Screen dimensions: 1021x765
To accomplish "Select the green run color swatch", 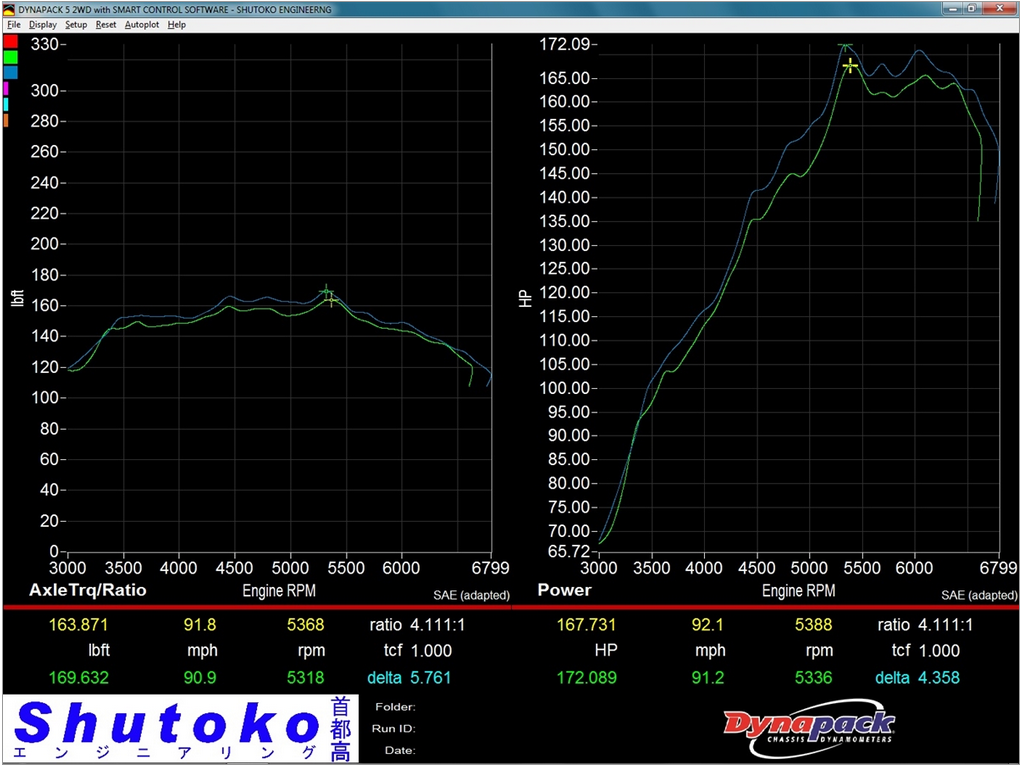I will tap(10, 57).
